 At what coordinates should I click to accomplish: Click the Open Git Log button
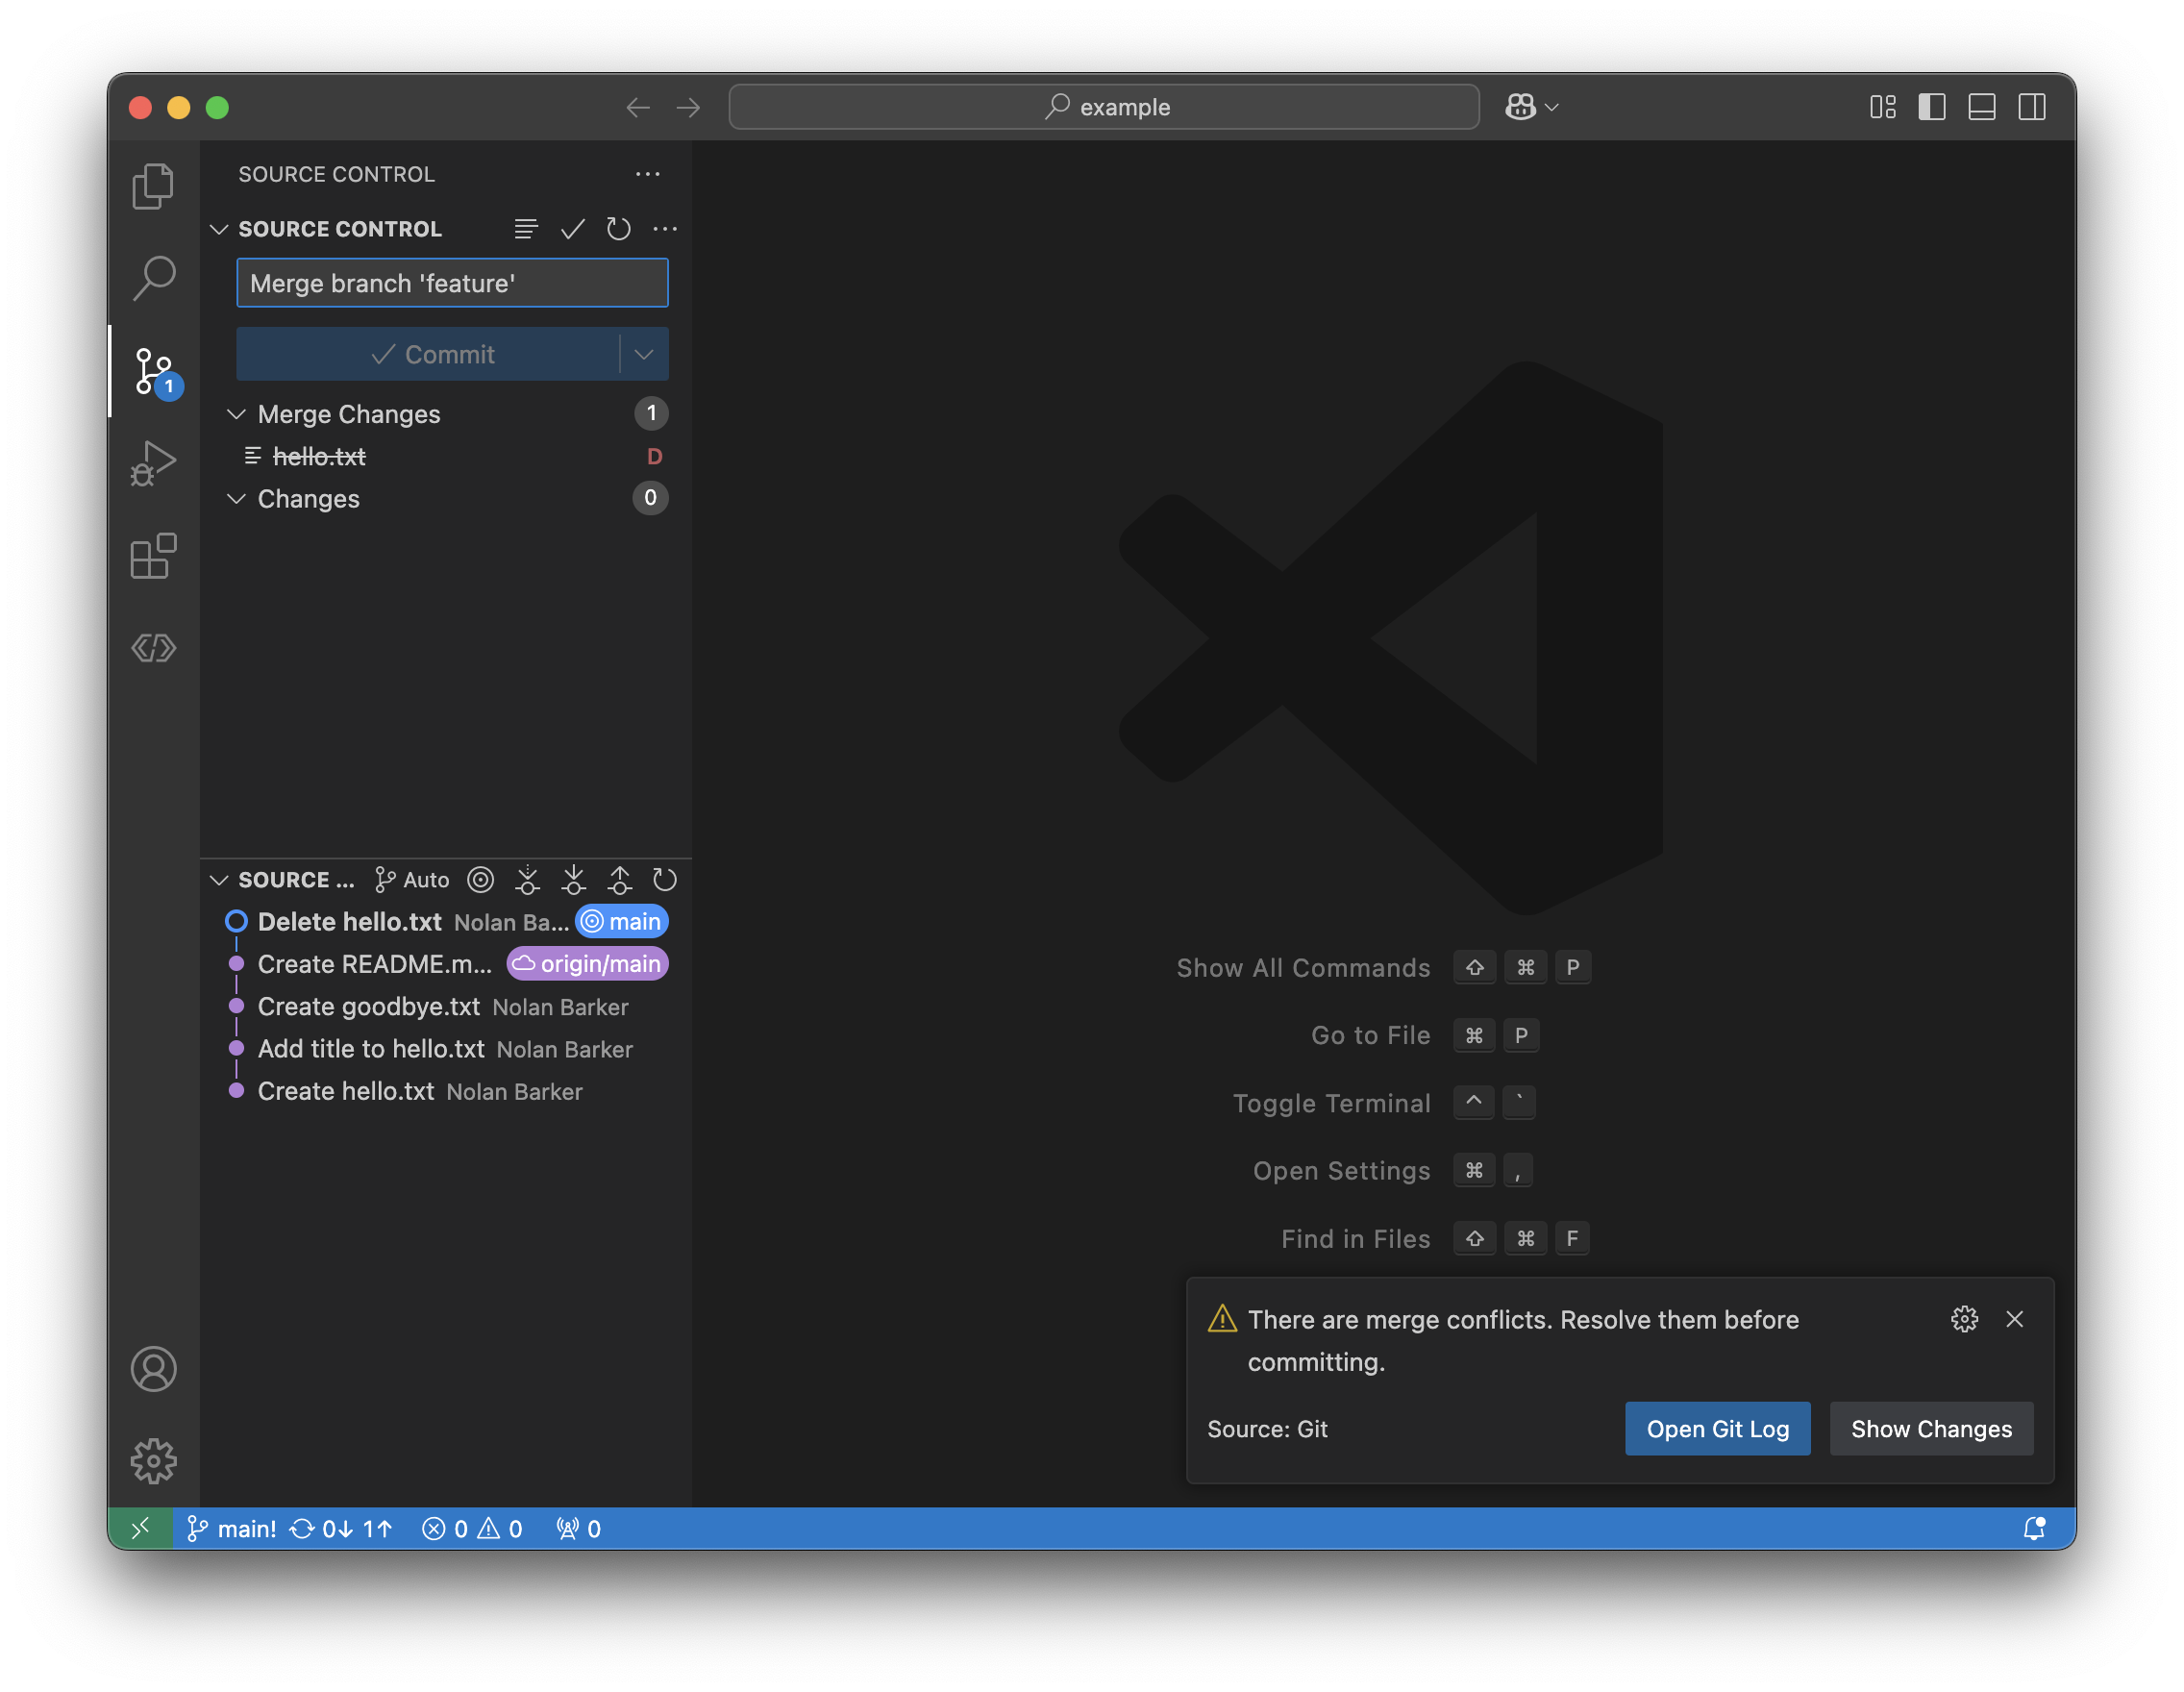pos(1717,1429)
